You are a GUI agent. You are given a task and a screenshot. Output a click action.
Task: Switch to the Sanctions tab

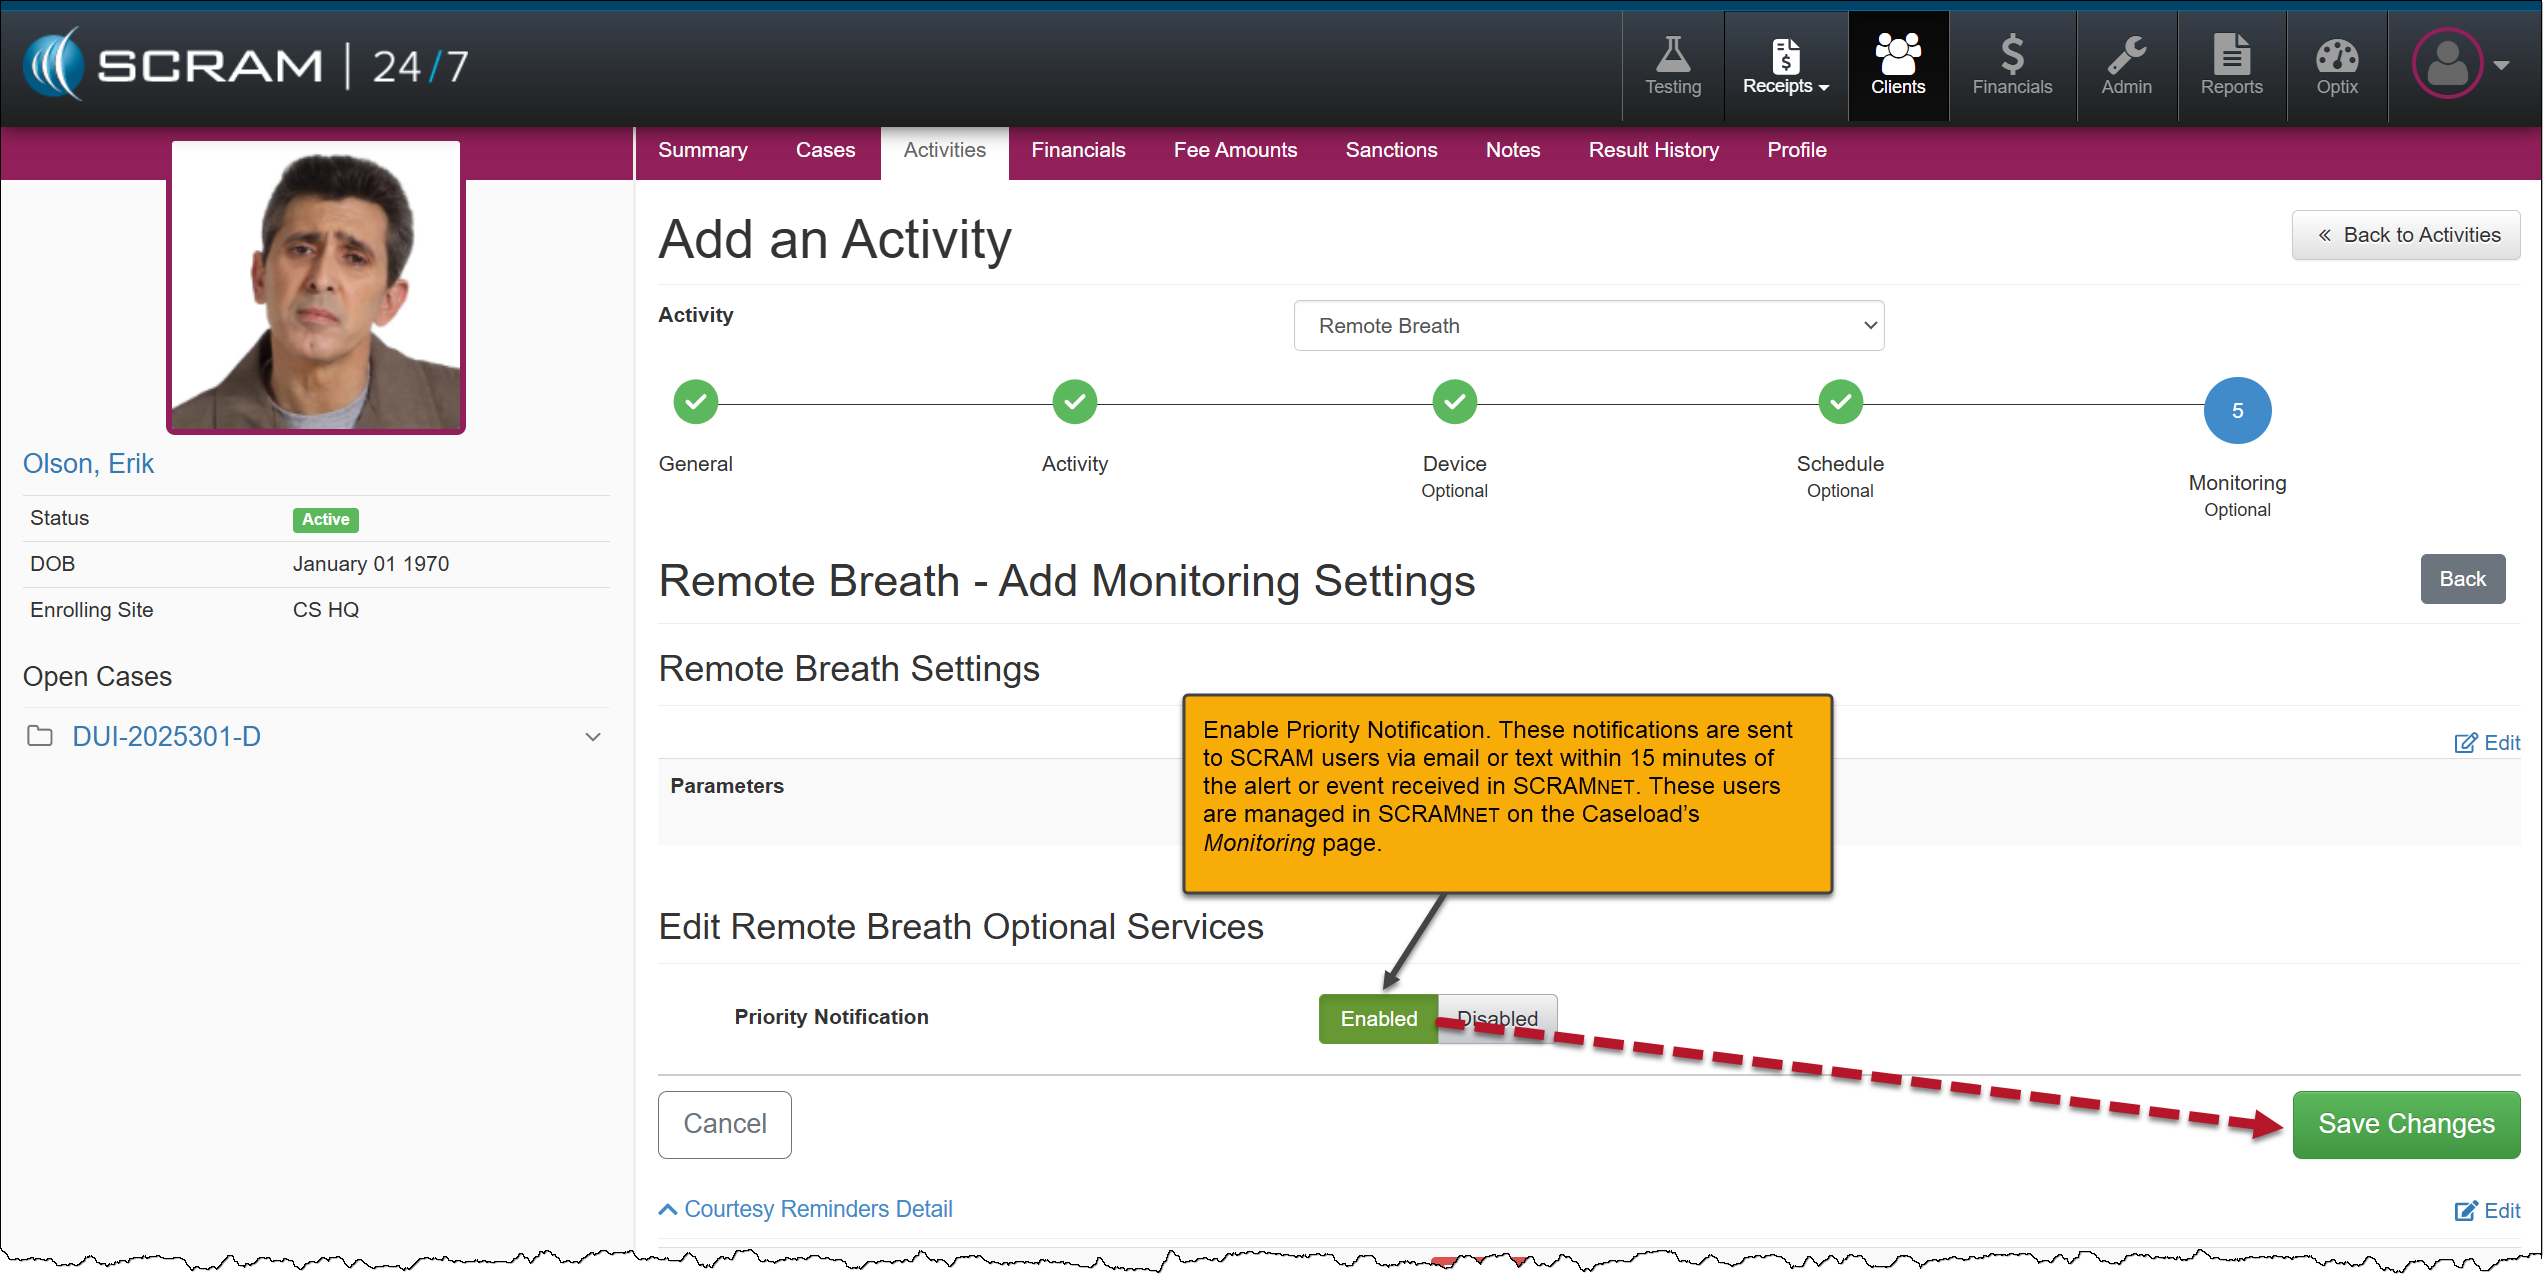coord(1390,150)
